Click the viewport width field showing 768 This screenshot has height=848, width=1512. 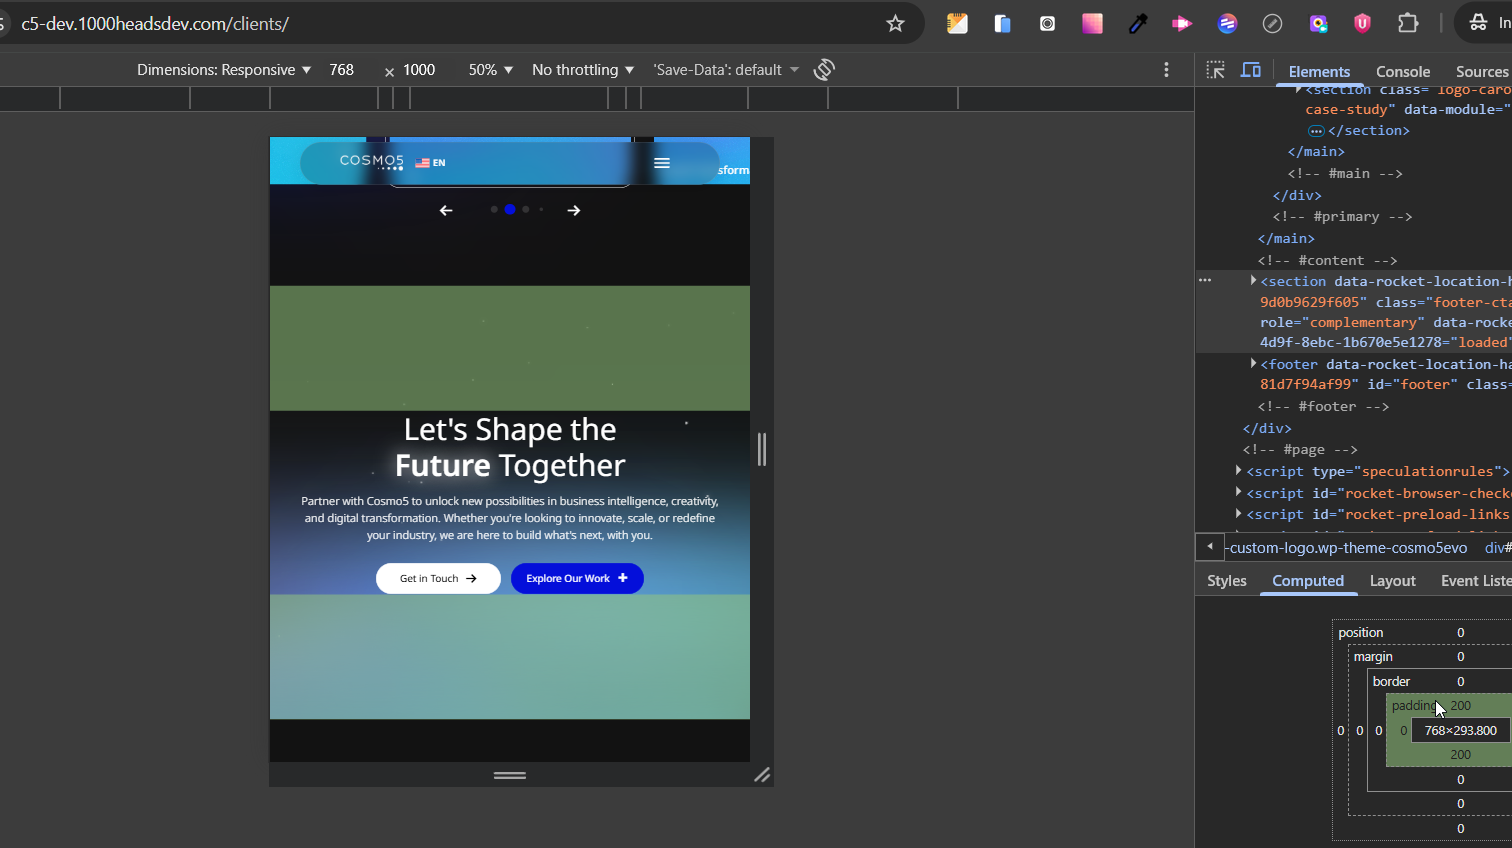[342, 70]
